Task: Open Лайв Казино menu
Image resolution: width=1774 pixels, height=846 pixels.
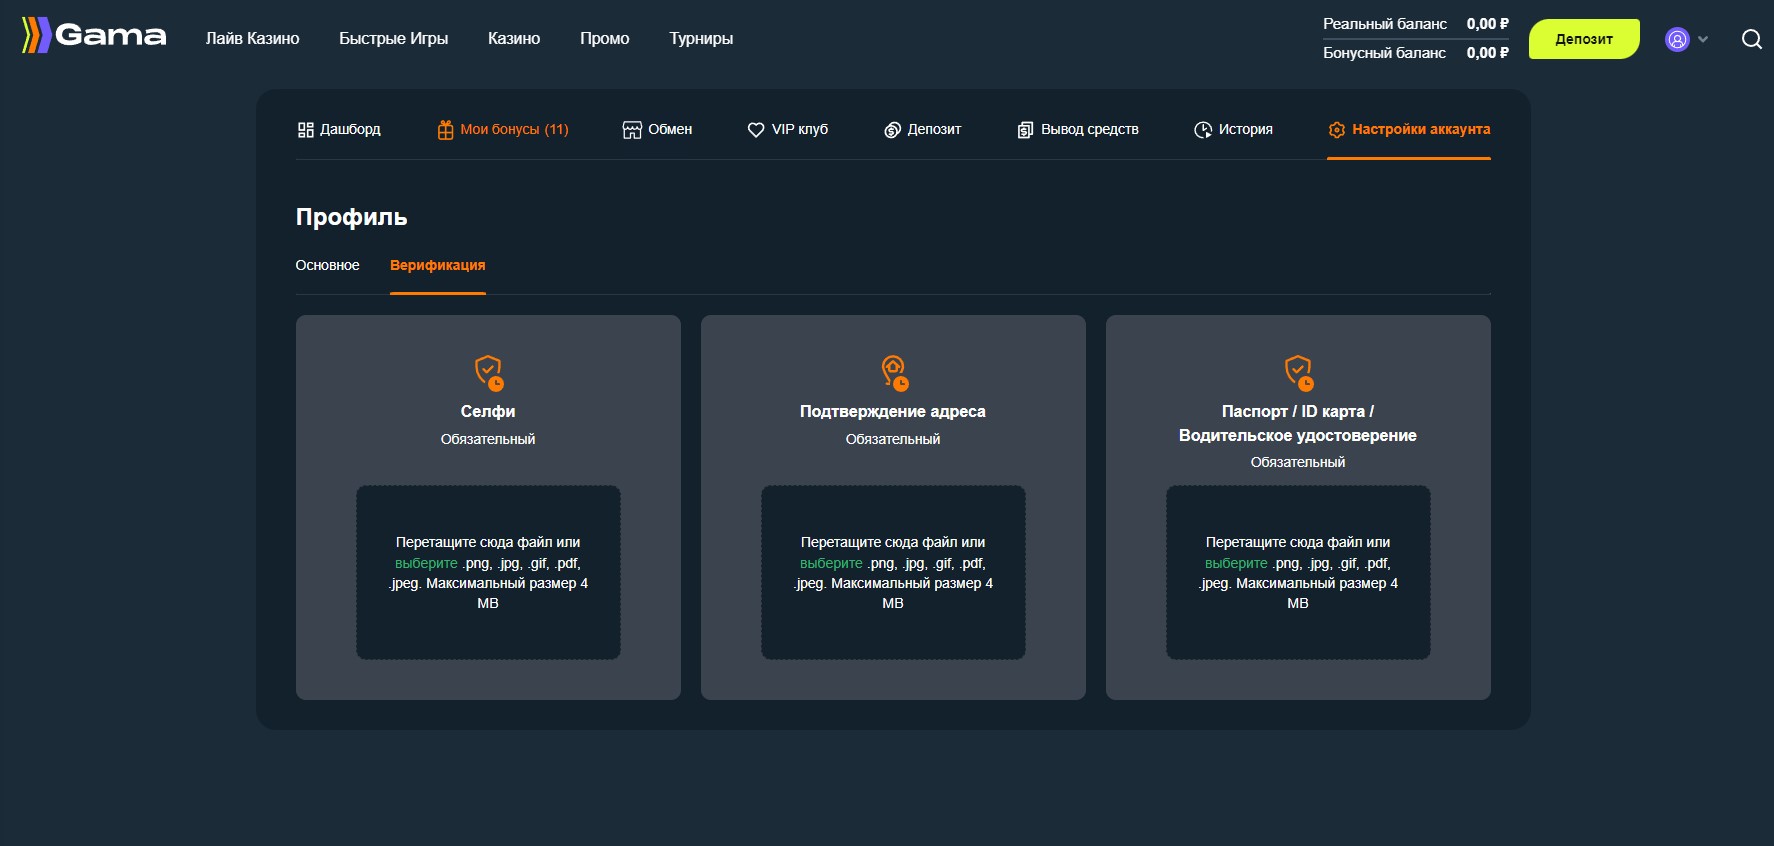Action: pyautogui.click(x=252, y=38)
